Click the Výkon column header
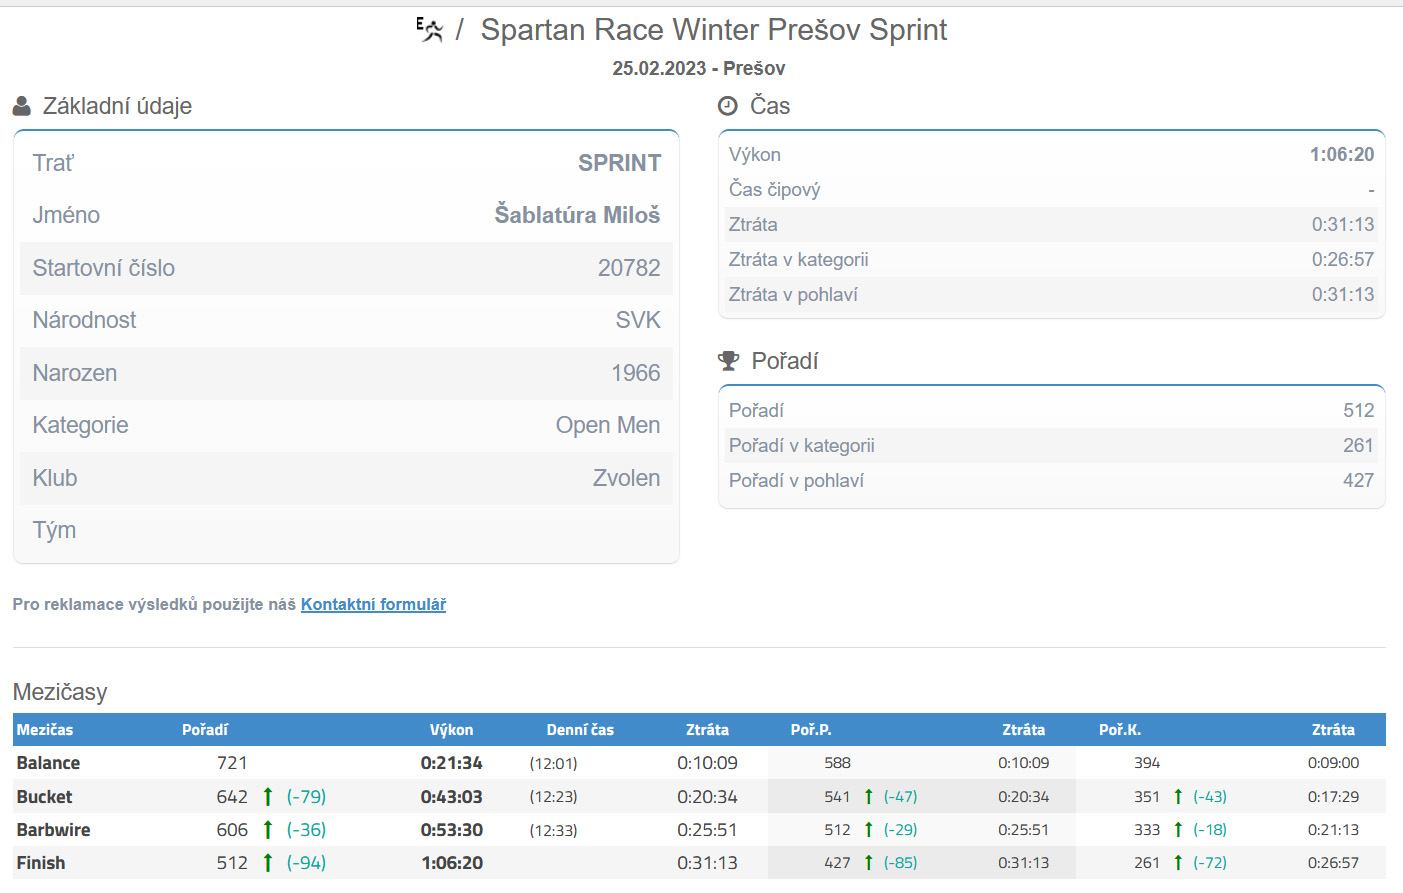The width and height of the screenshot is (1403, 893). pos(452,730)
